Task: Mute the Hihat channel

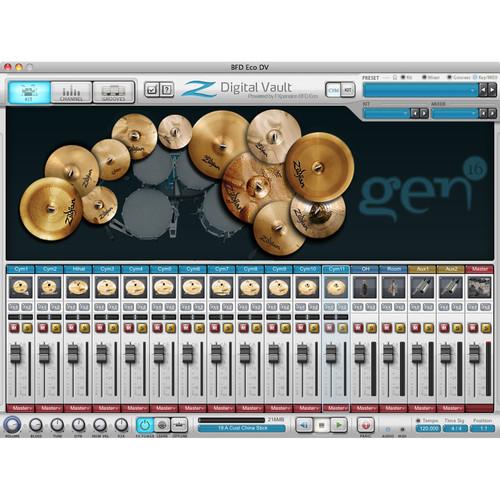Action: (x=71, y=328)
